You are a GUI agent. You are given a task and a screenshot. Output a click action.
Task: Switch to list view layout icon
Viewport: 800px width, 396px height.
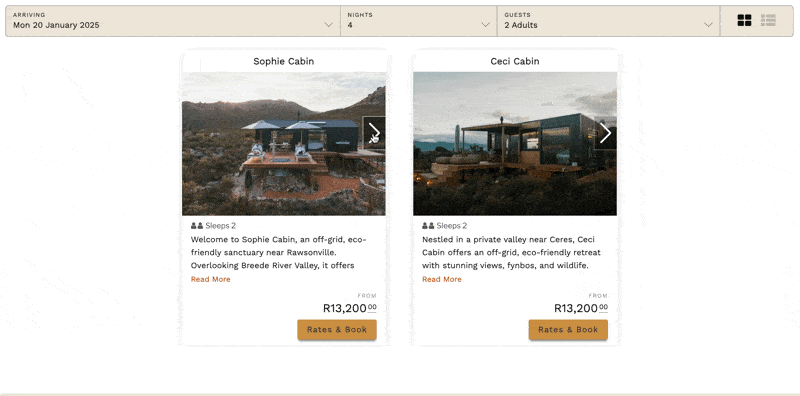coord(768,20)
